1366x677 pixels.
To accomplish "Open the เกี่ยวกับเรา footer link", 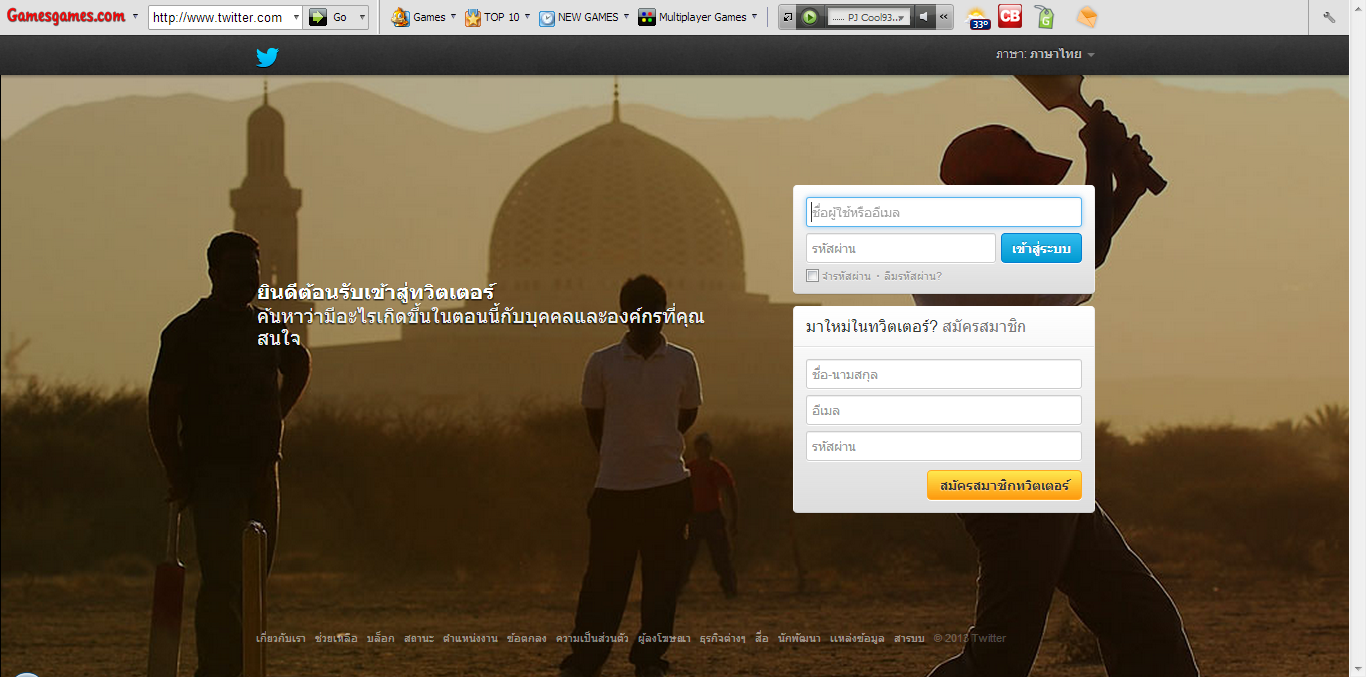I will [281, 638].
